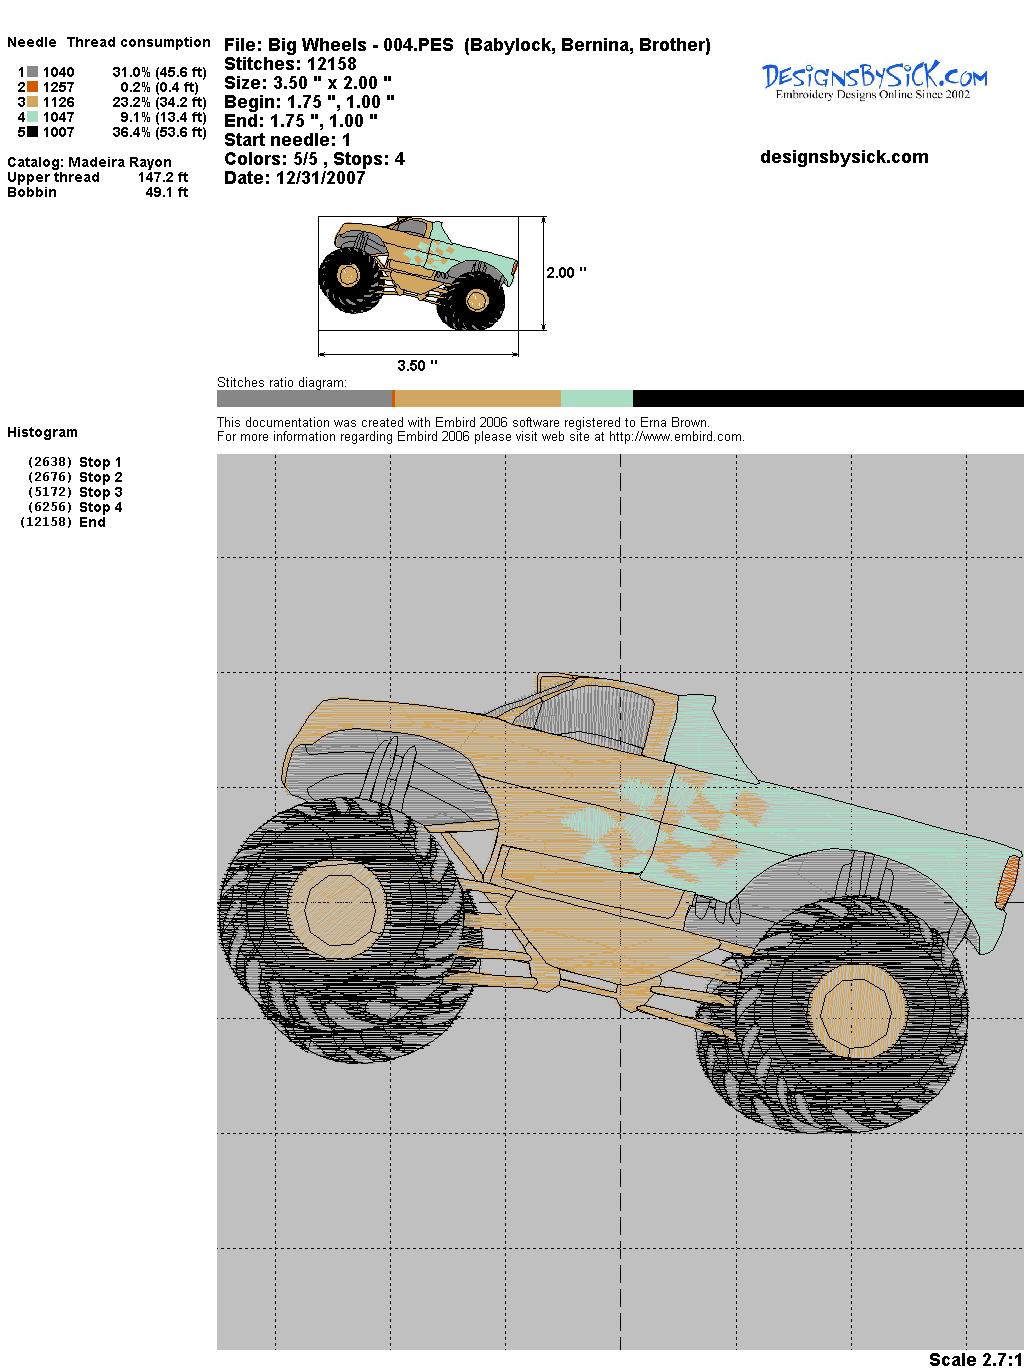Click the black segment of stitches ratio bar
Image resolution: width=1024 pixels, height=1370 pixels.
pos(828,398)
